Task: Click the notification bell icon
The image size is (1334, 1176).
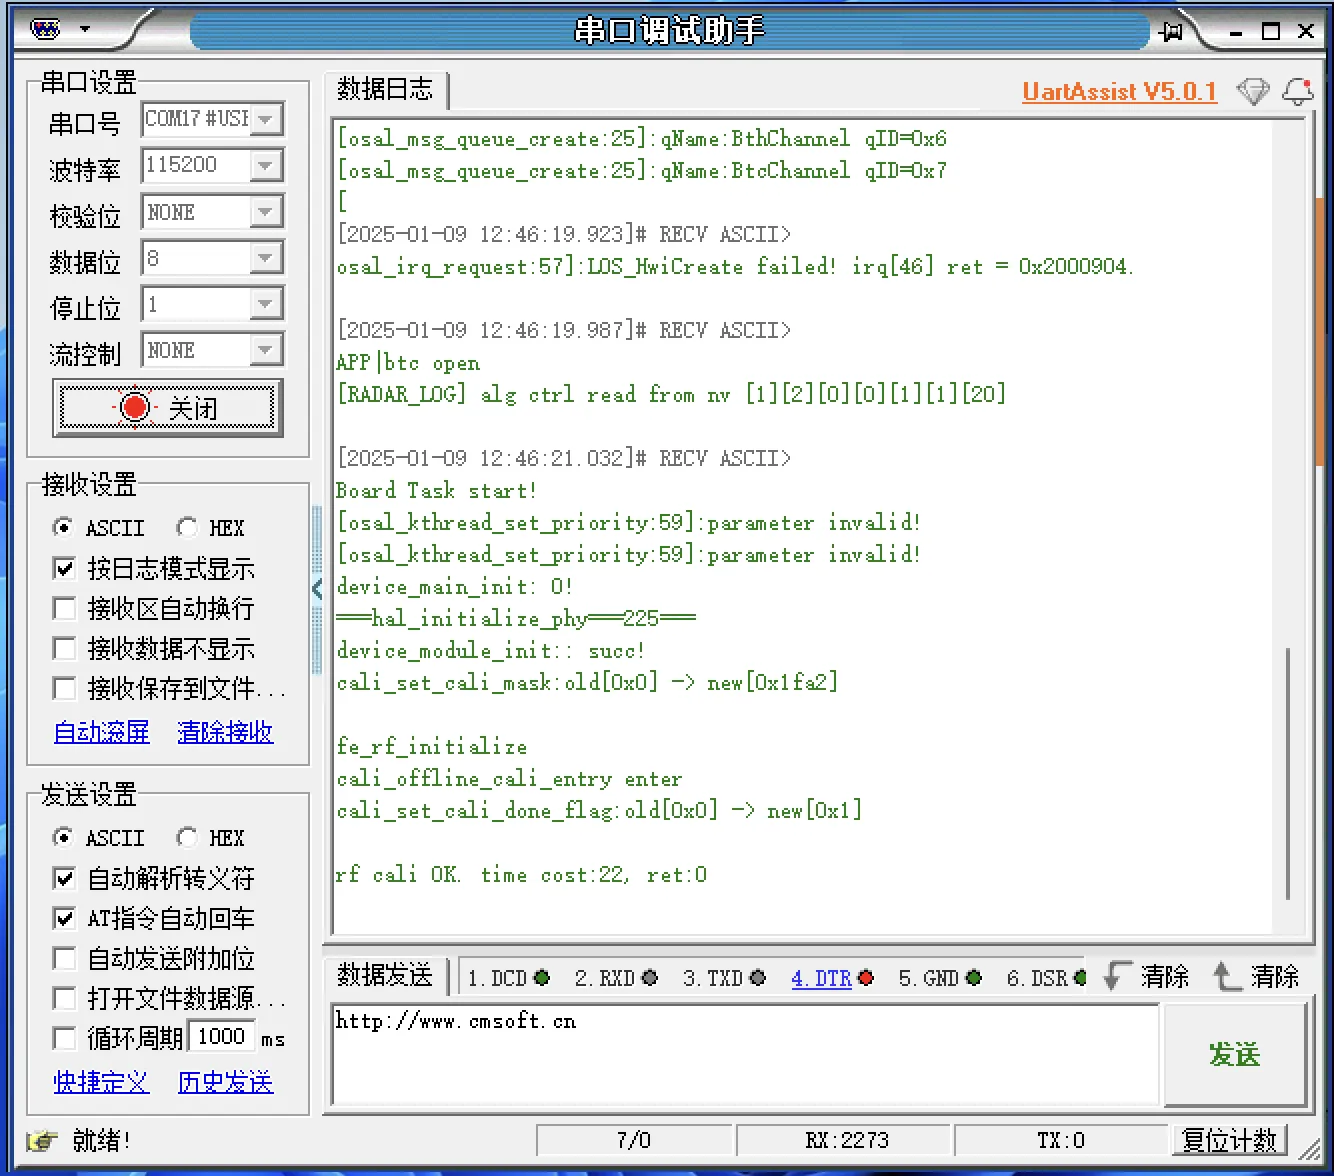Action: click(1298, 91)
